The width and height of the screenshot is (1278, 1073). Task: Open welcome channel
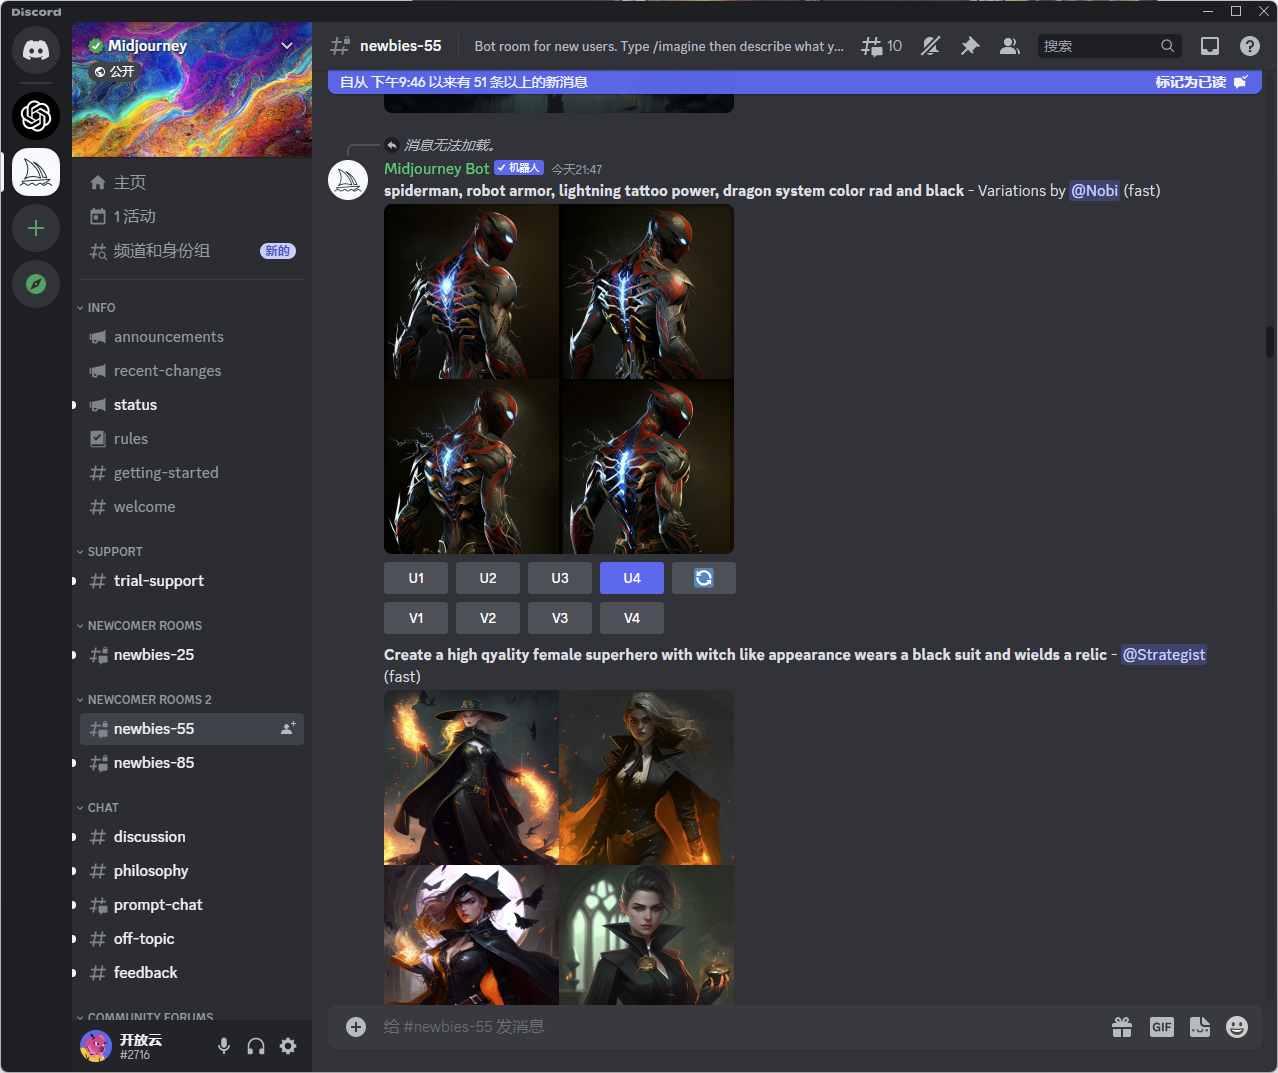tap(192, 507)
